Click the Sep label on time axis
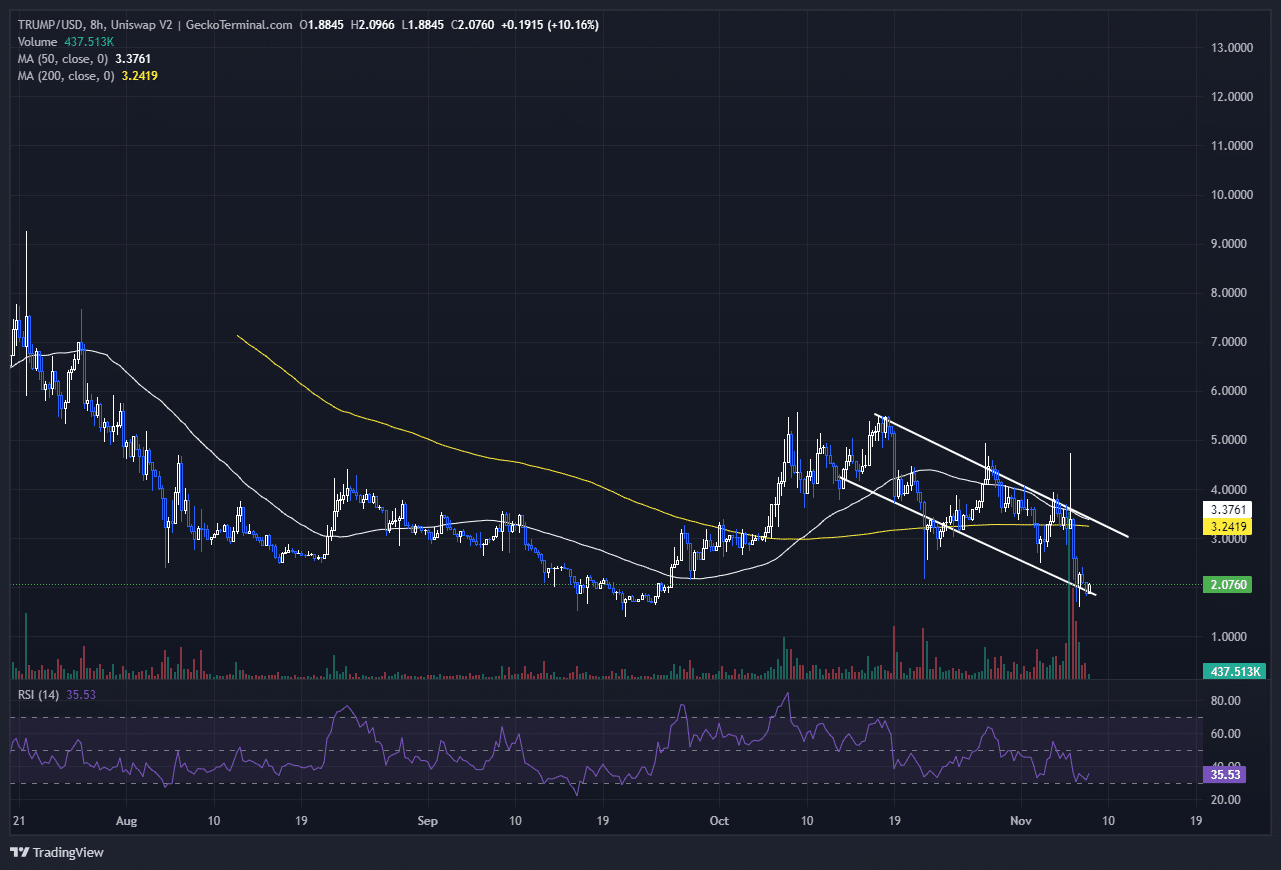 pyautogui.click(x=428, y=821)
